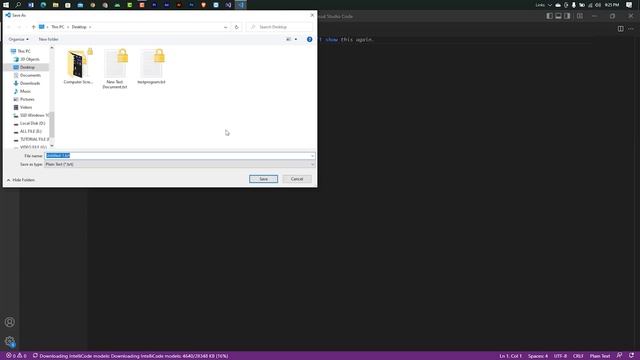Select Documents in navigation tree
Viewport: 640px width, 360px height.
point(30,75)
